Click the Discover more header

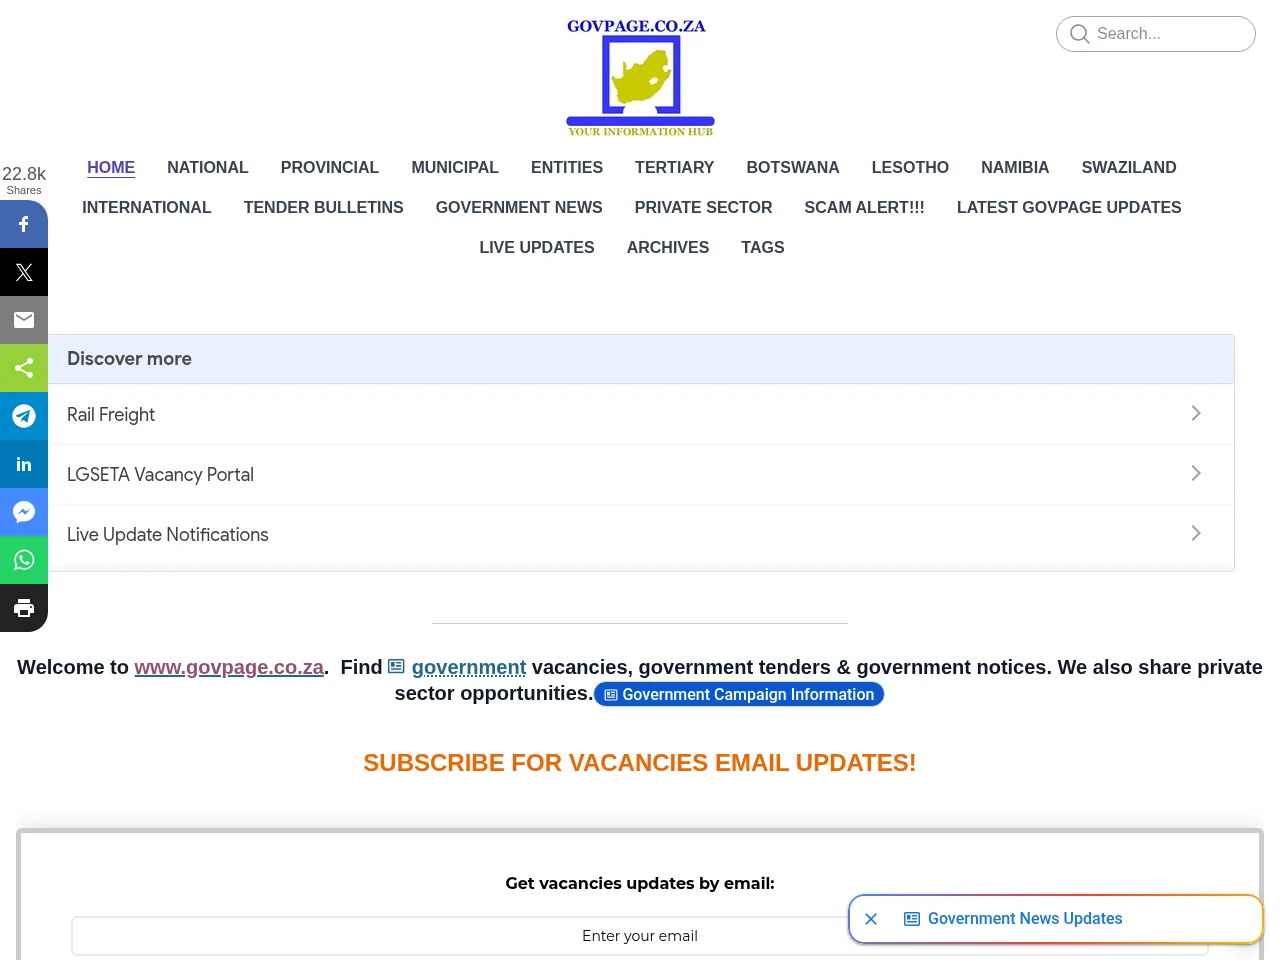click(641, 359)
